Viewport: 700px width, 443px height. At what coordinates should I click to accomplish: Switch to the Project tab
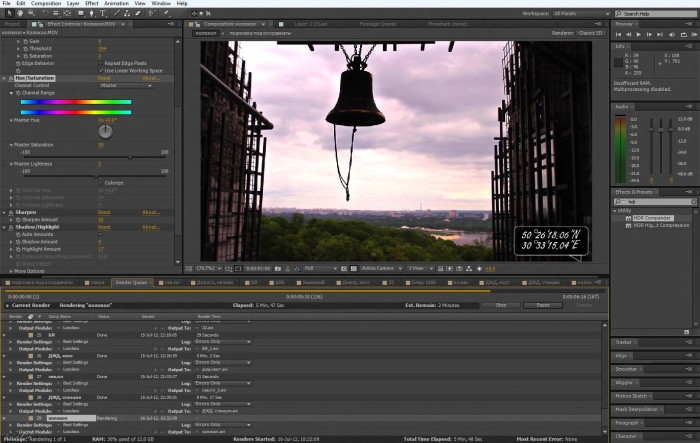[12, 24]
